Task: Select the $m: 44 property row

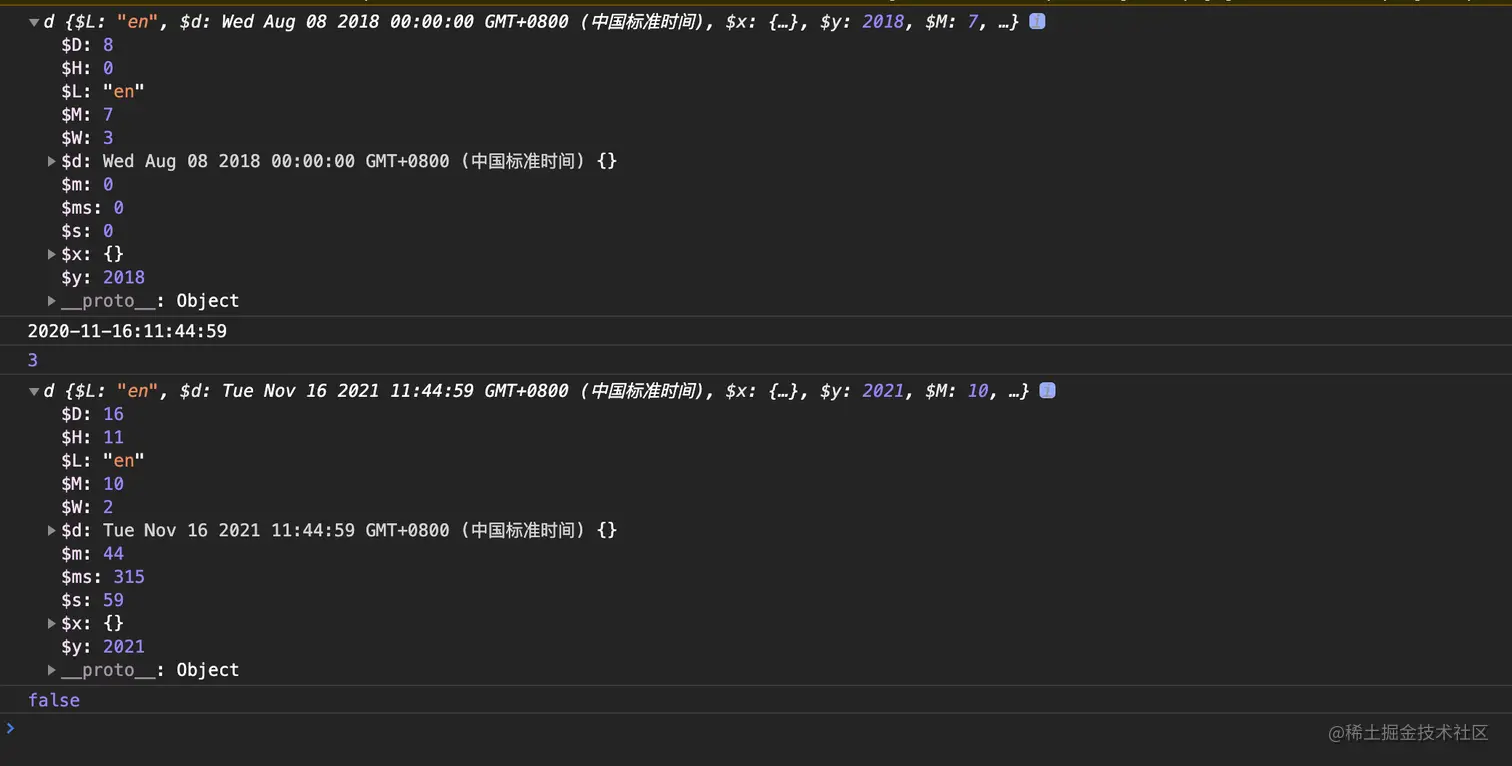Action: point(92,553)
